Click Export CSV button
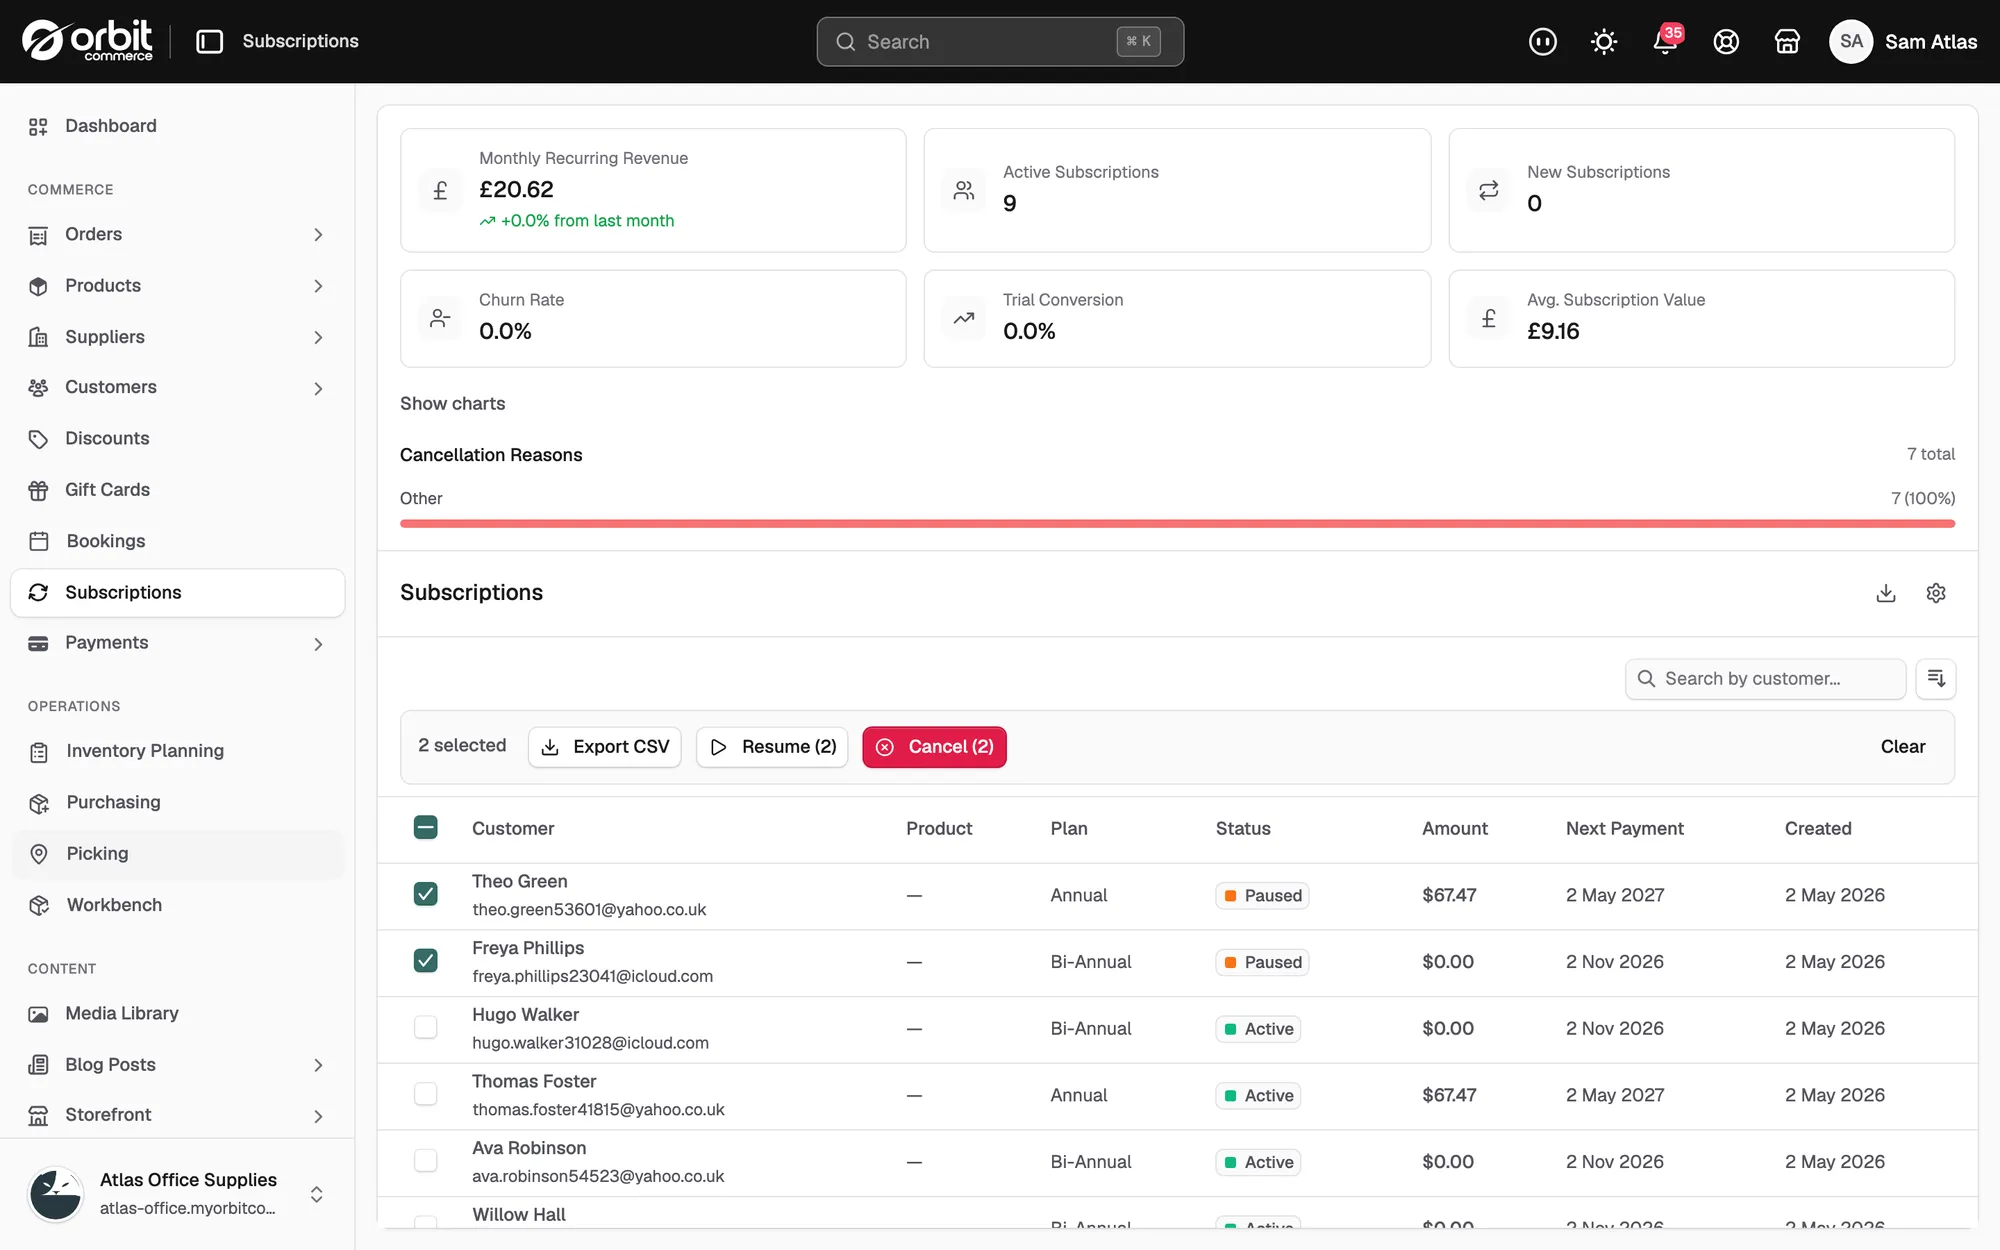Screen dimensions: 2000x1250 (x=605, y=747)
